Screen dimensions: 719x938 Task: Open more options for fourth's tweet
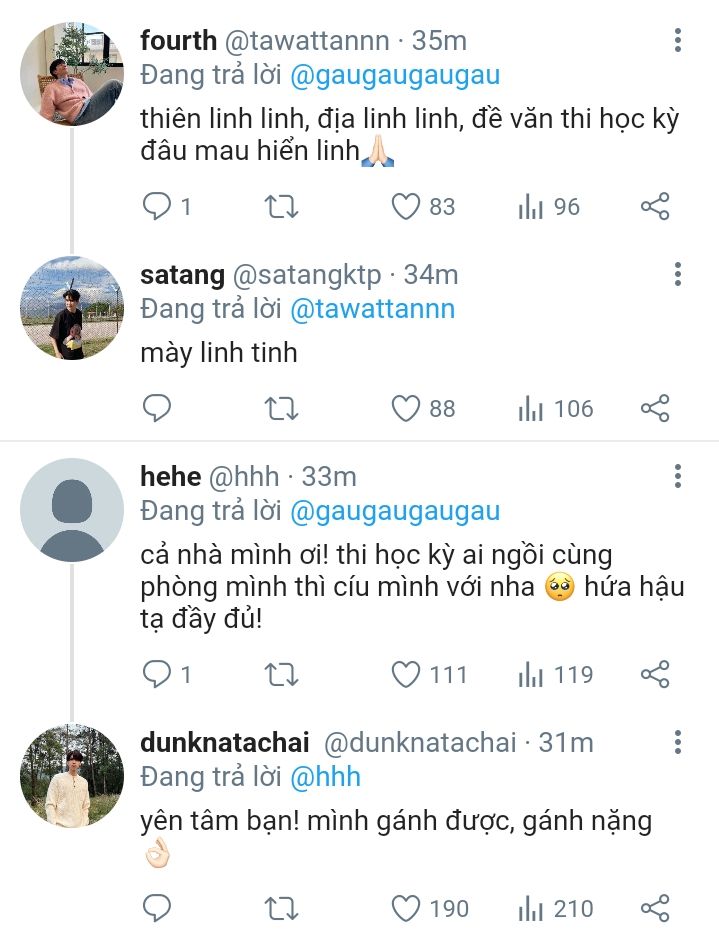pos(678,41)
